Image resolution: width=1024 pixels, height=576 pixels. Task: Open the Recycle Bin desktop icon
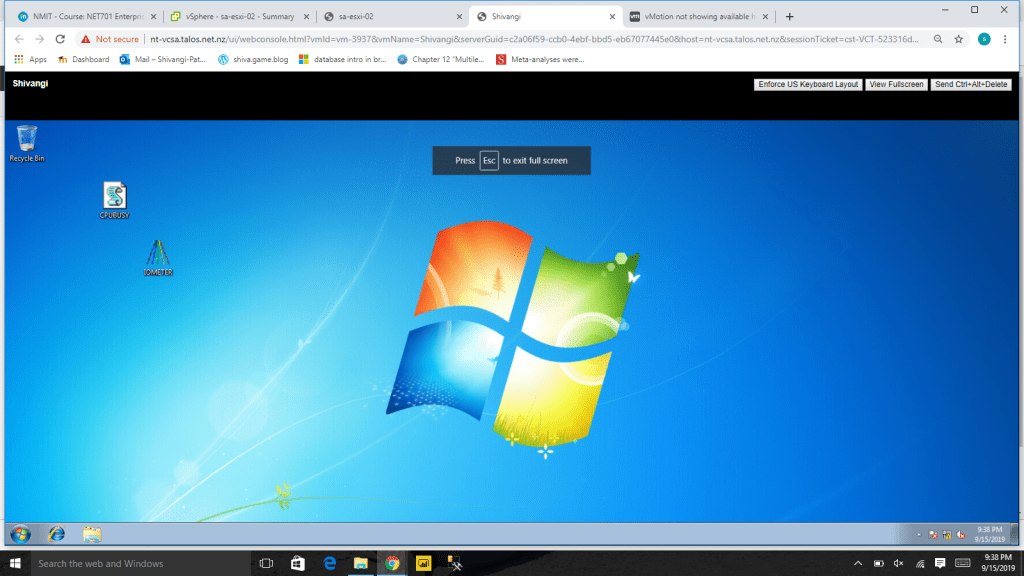coord(27,140)
